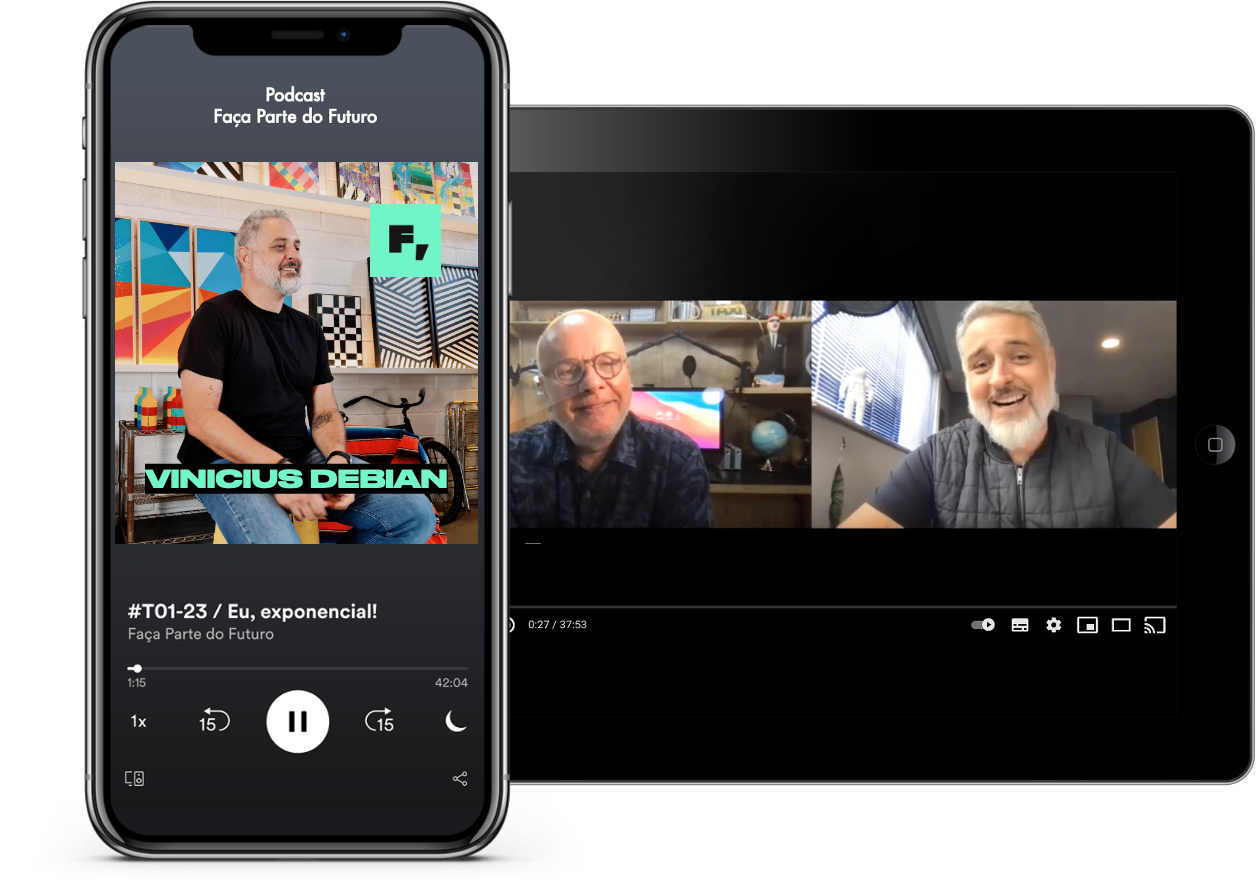Viewport: 1260px width, 892px height.
Task: Pause the podcast episode playback
Action: 297,721
